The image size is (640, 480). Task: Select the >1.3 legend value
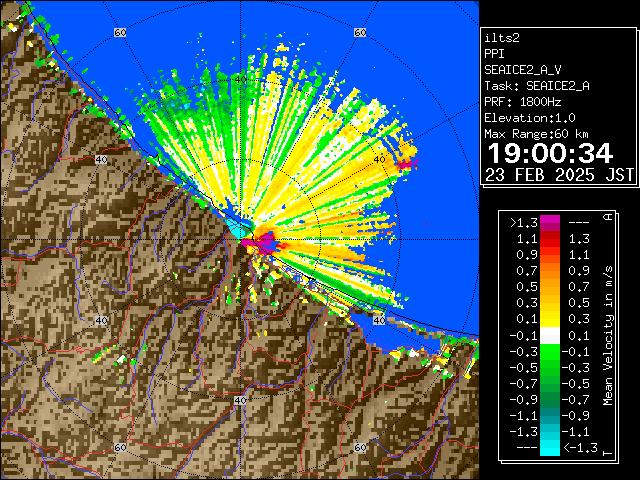point(523,222)
